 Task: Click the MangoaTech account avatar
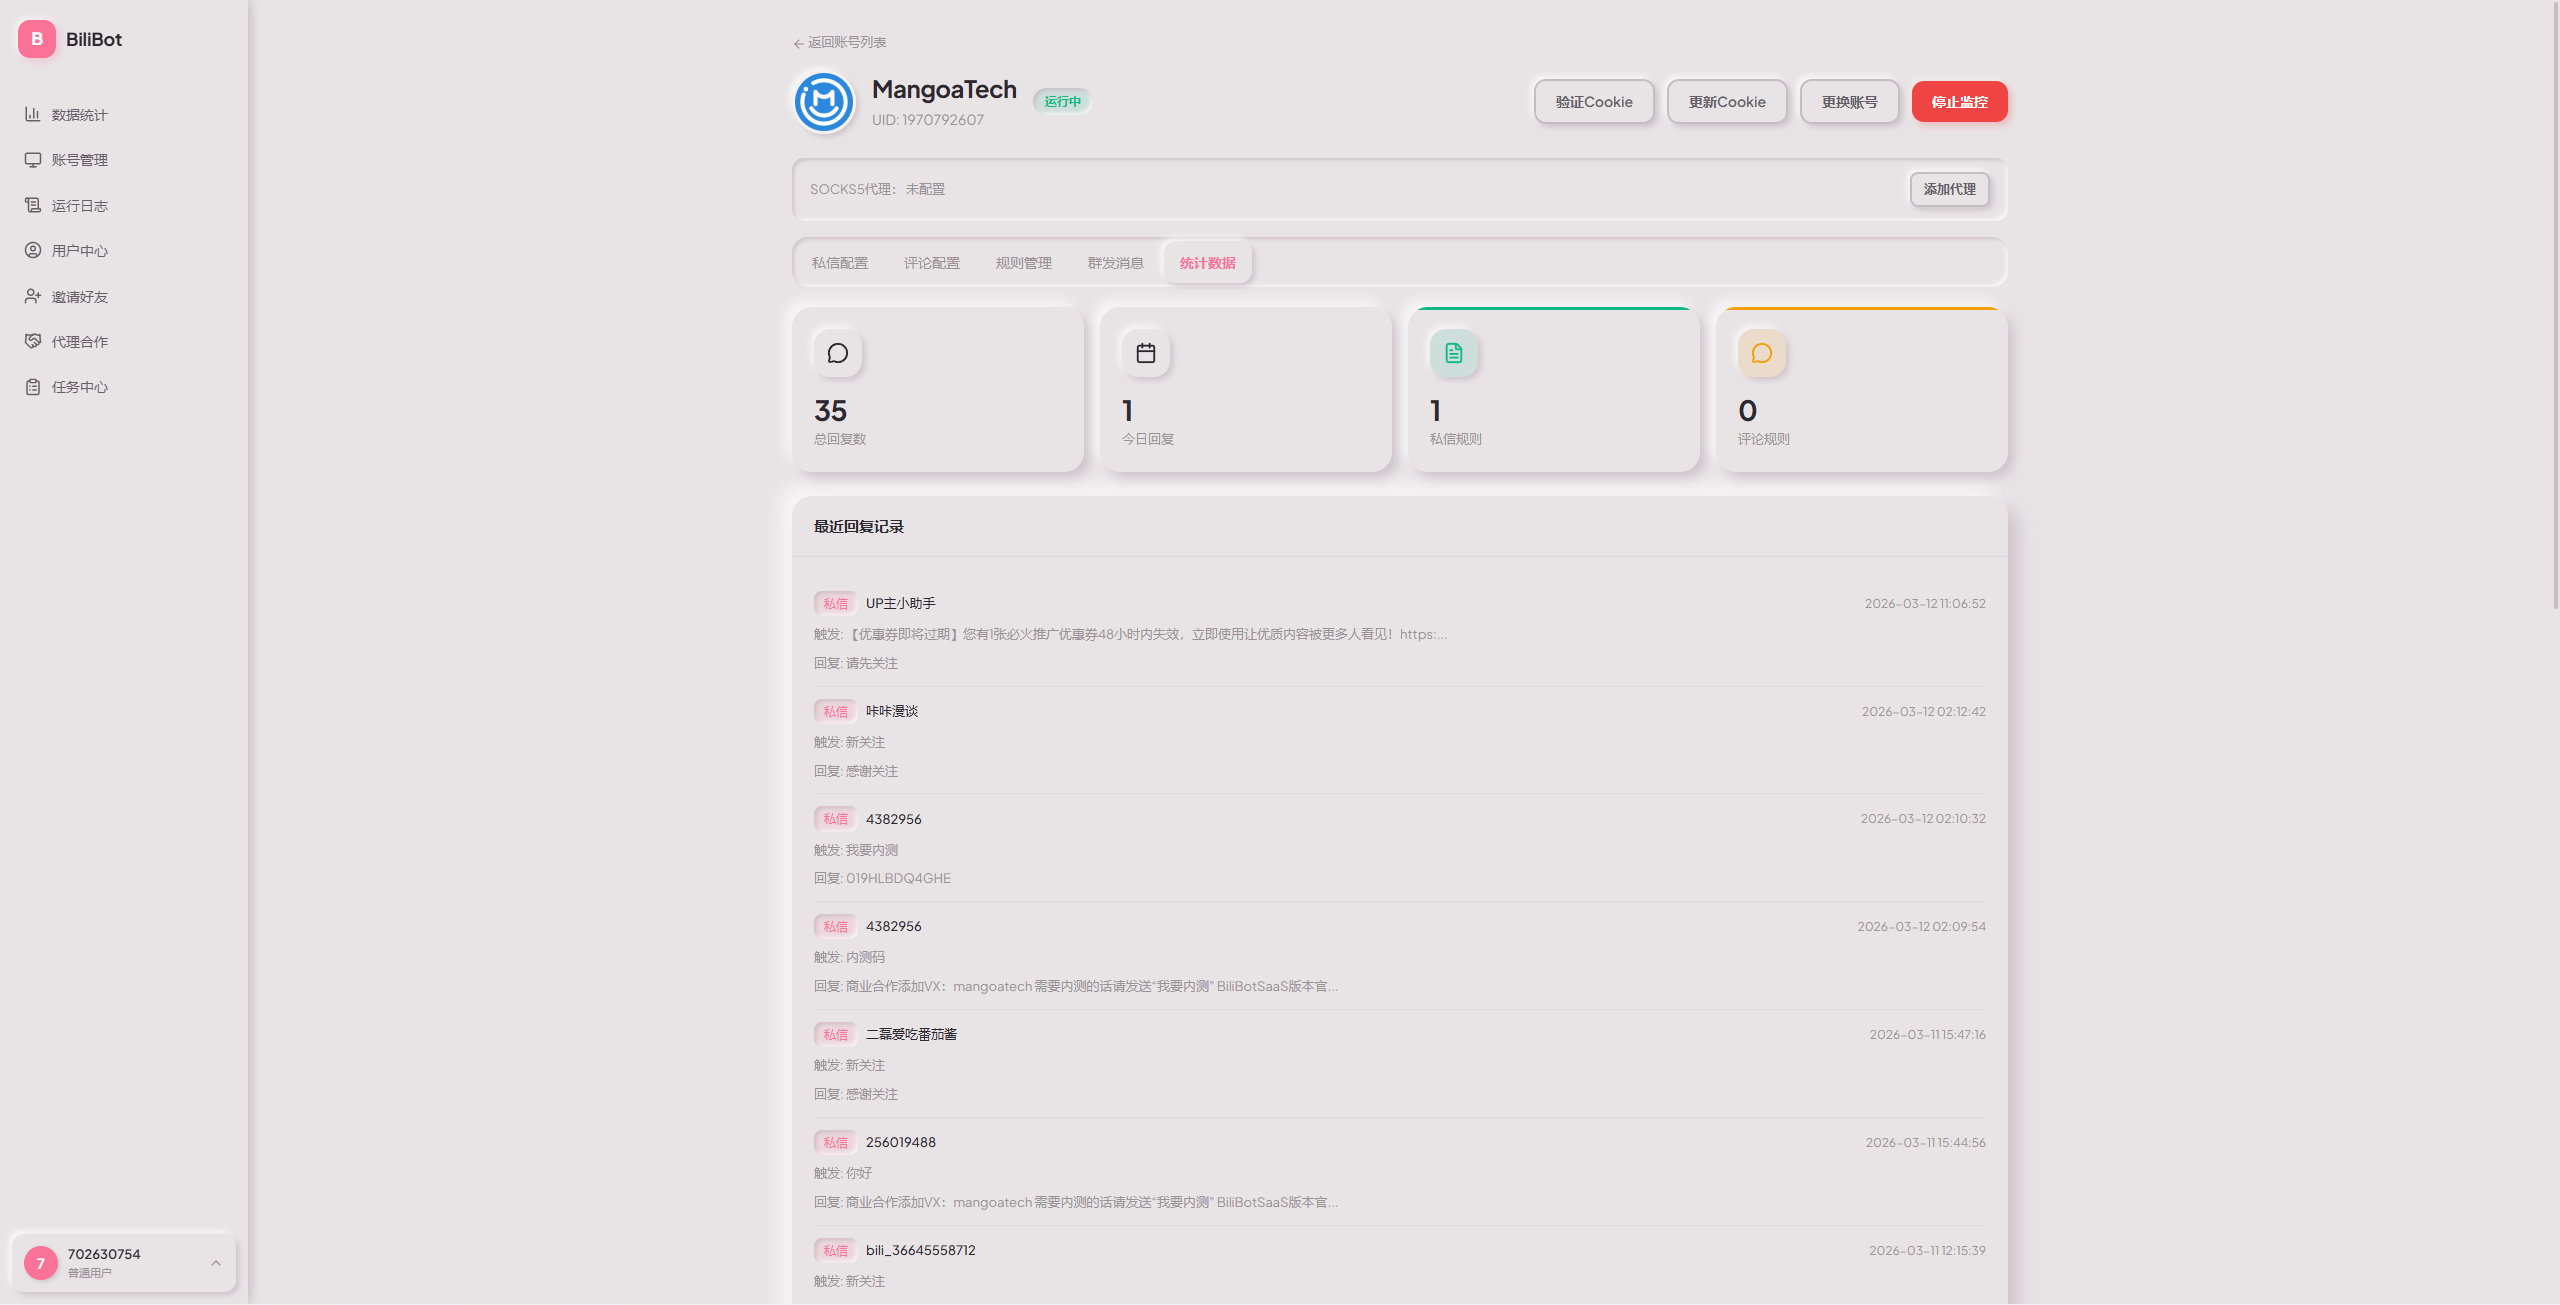pyautogui.click(x=823, y=101)
